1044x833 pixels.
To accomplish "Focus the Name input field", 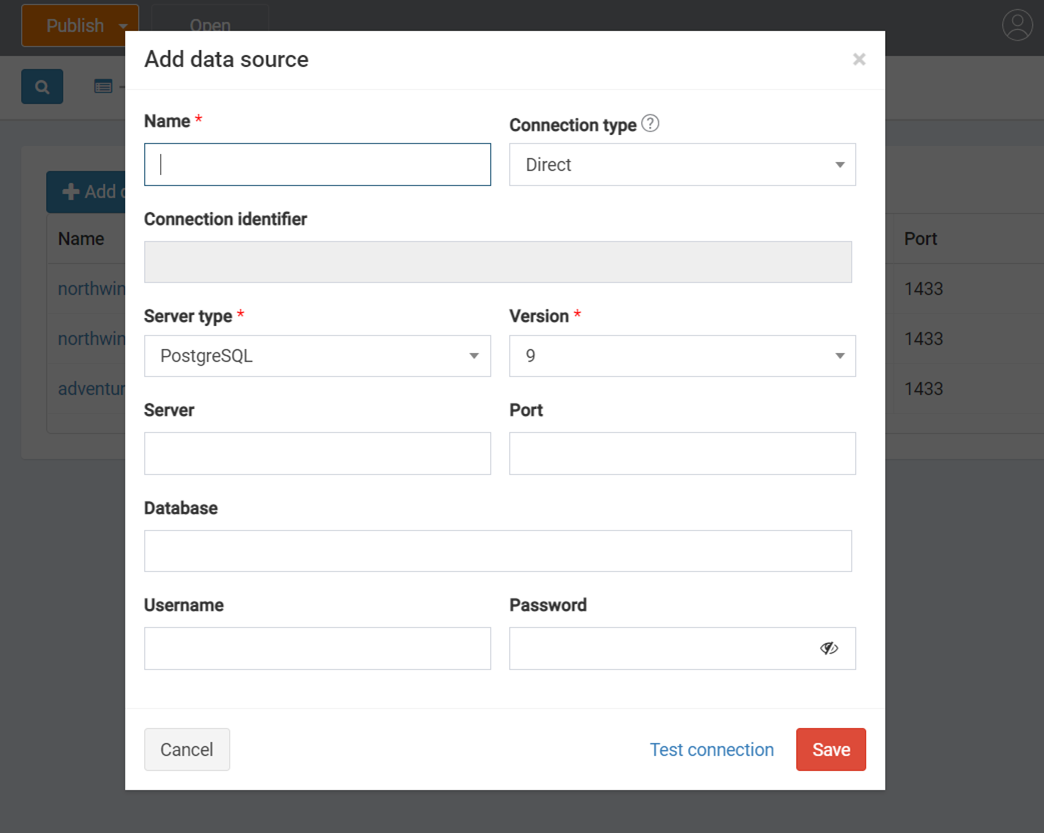I will (x=317, y=164).
